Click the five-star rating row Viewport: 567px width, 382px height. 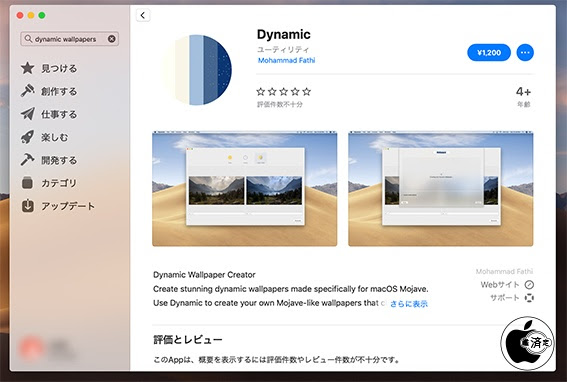click(284, 92)
